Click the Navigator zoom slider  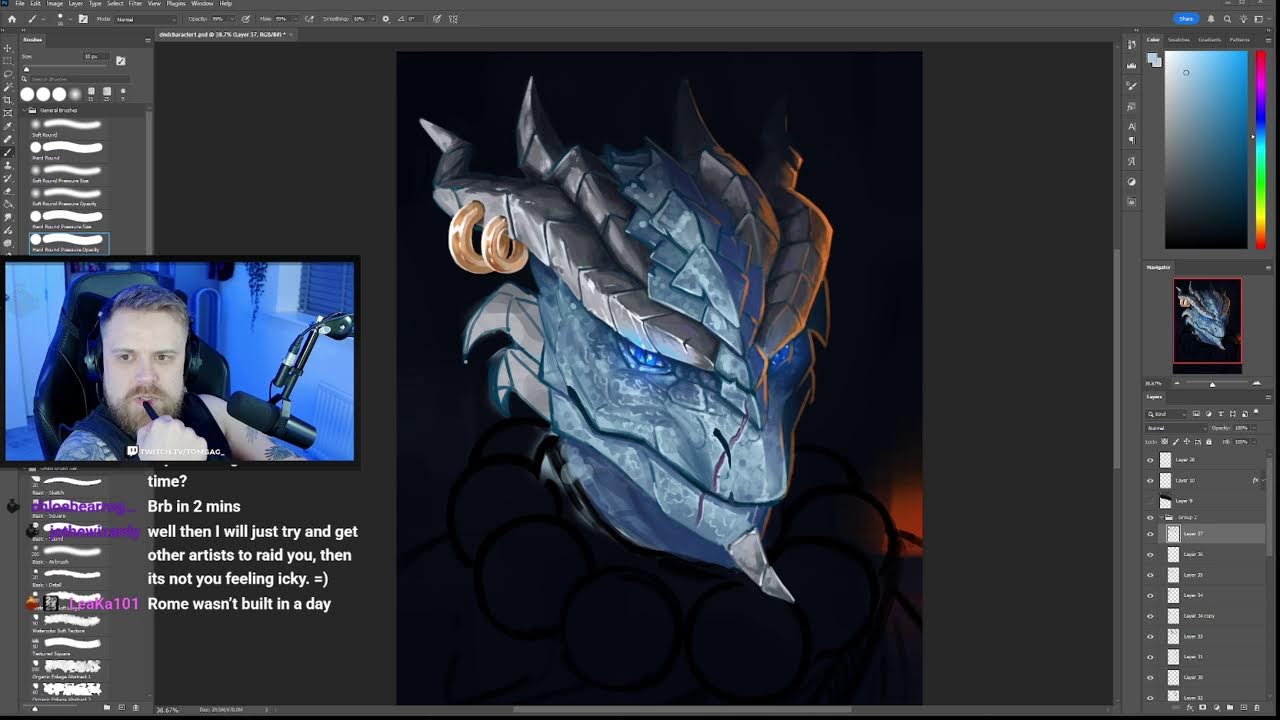(1212, 384)
